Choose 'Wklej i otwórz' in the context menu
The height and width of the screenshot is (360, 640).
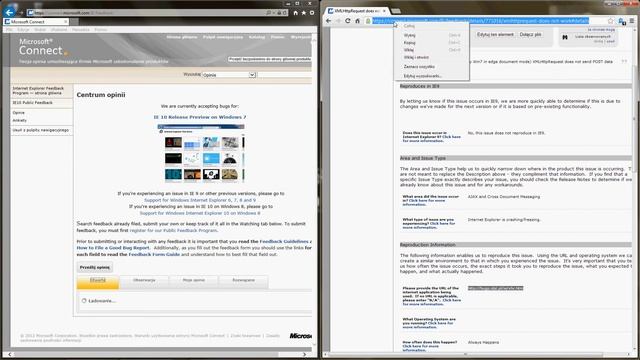(431, 58)
